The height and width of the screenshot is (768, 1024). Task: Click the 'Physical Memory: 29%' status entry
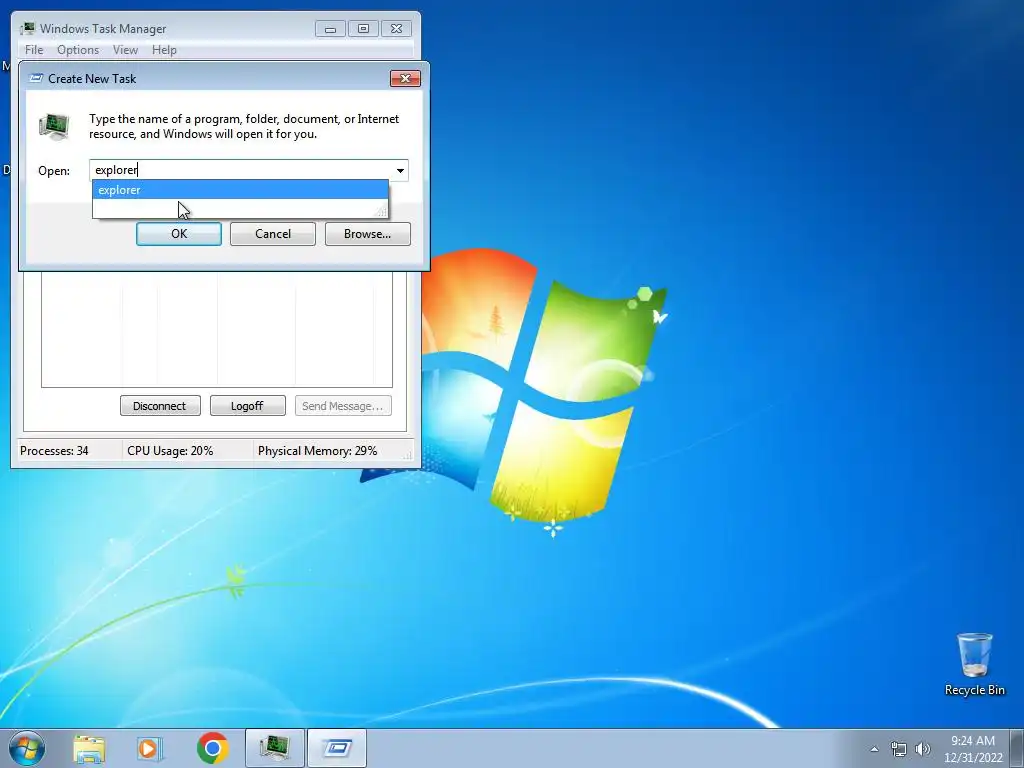point(317,451)
